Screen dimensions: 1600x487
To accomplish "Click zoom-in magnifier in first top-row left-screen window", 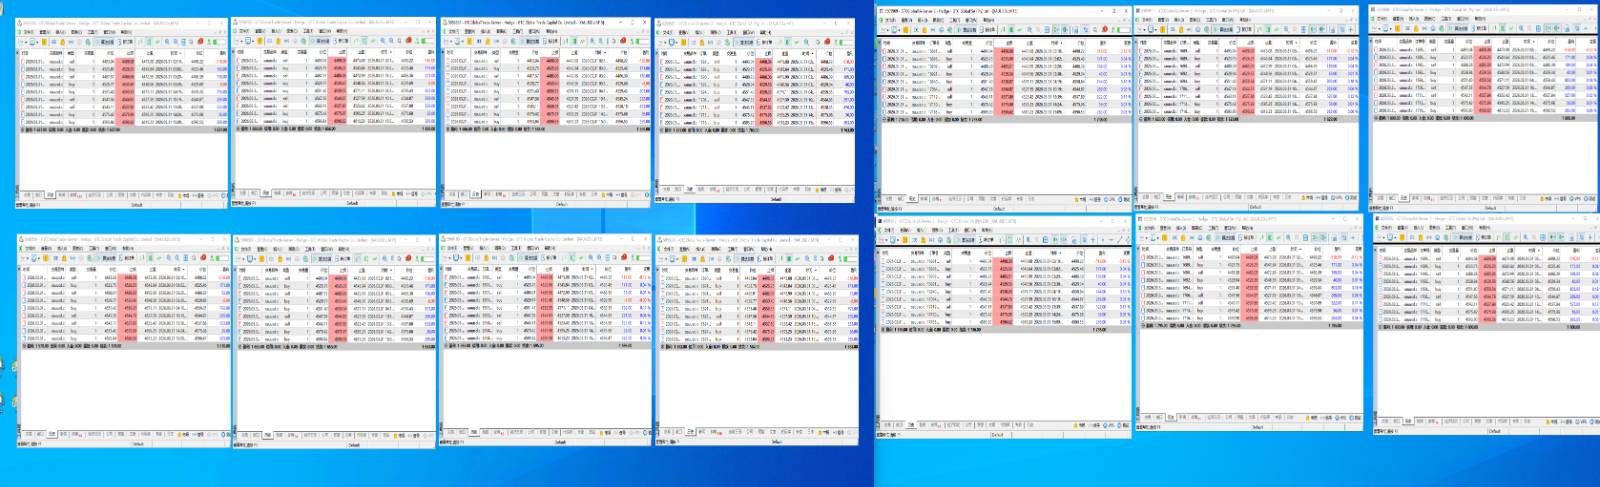I will click(166, 42).
